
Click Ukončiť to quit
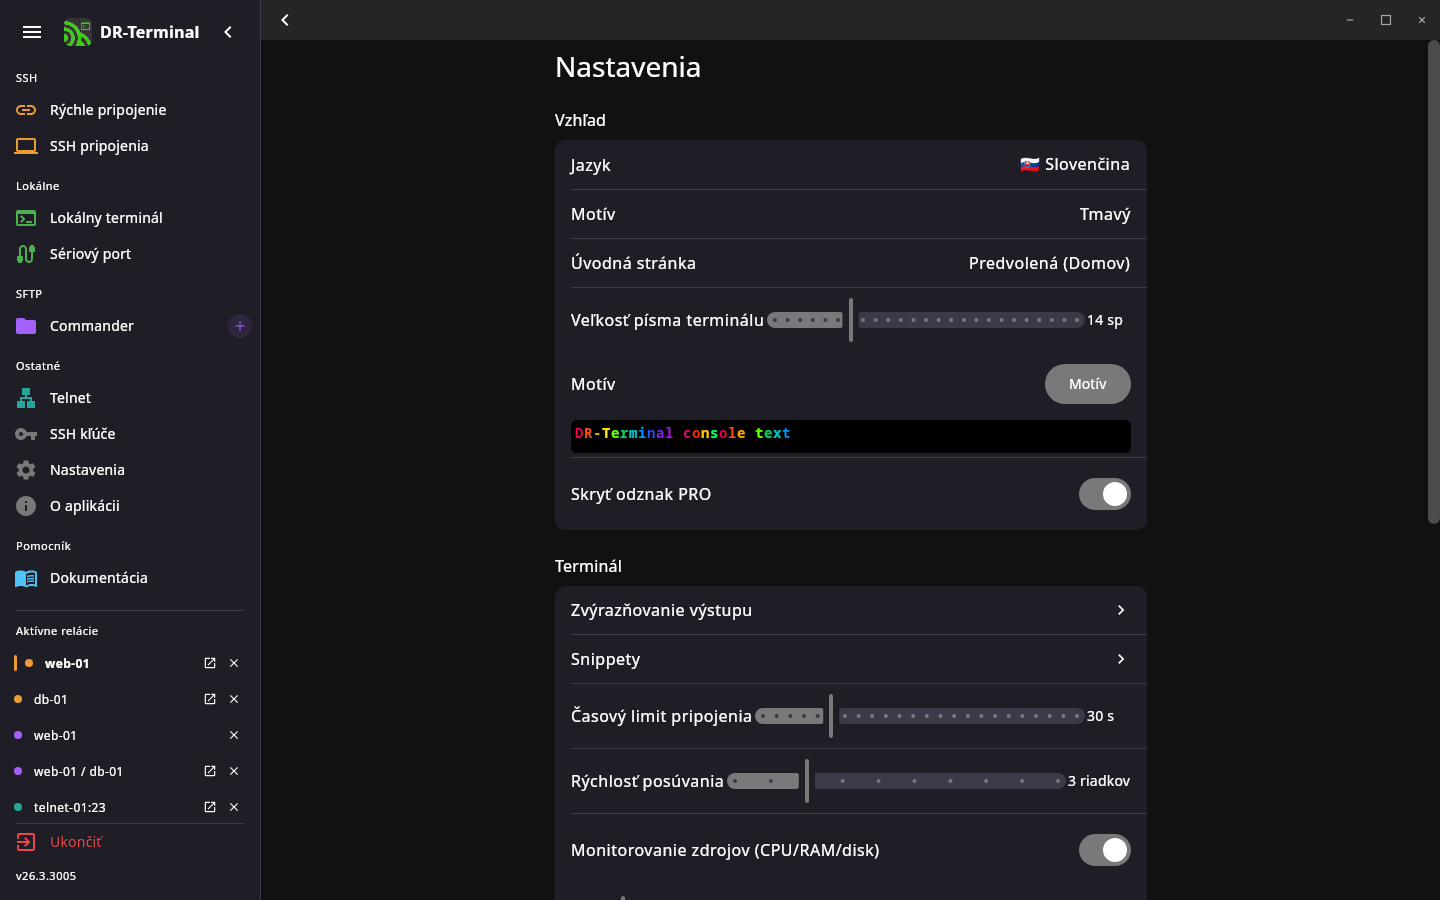pyautogui.click(x=76, y=842)
